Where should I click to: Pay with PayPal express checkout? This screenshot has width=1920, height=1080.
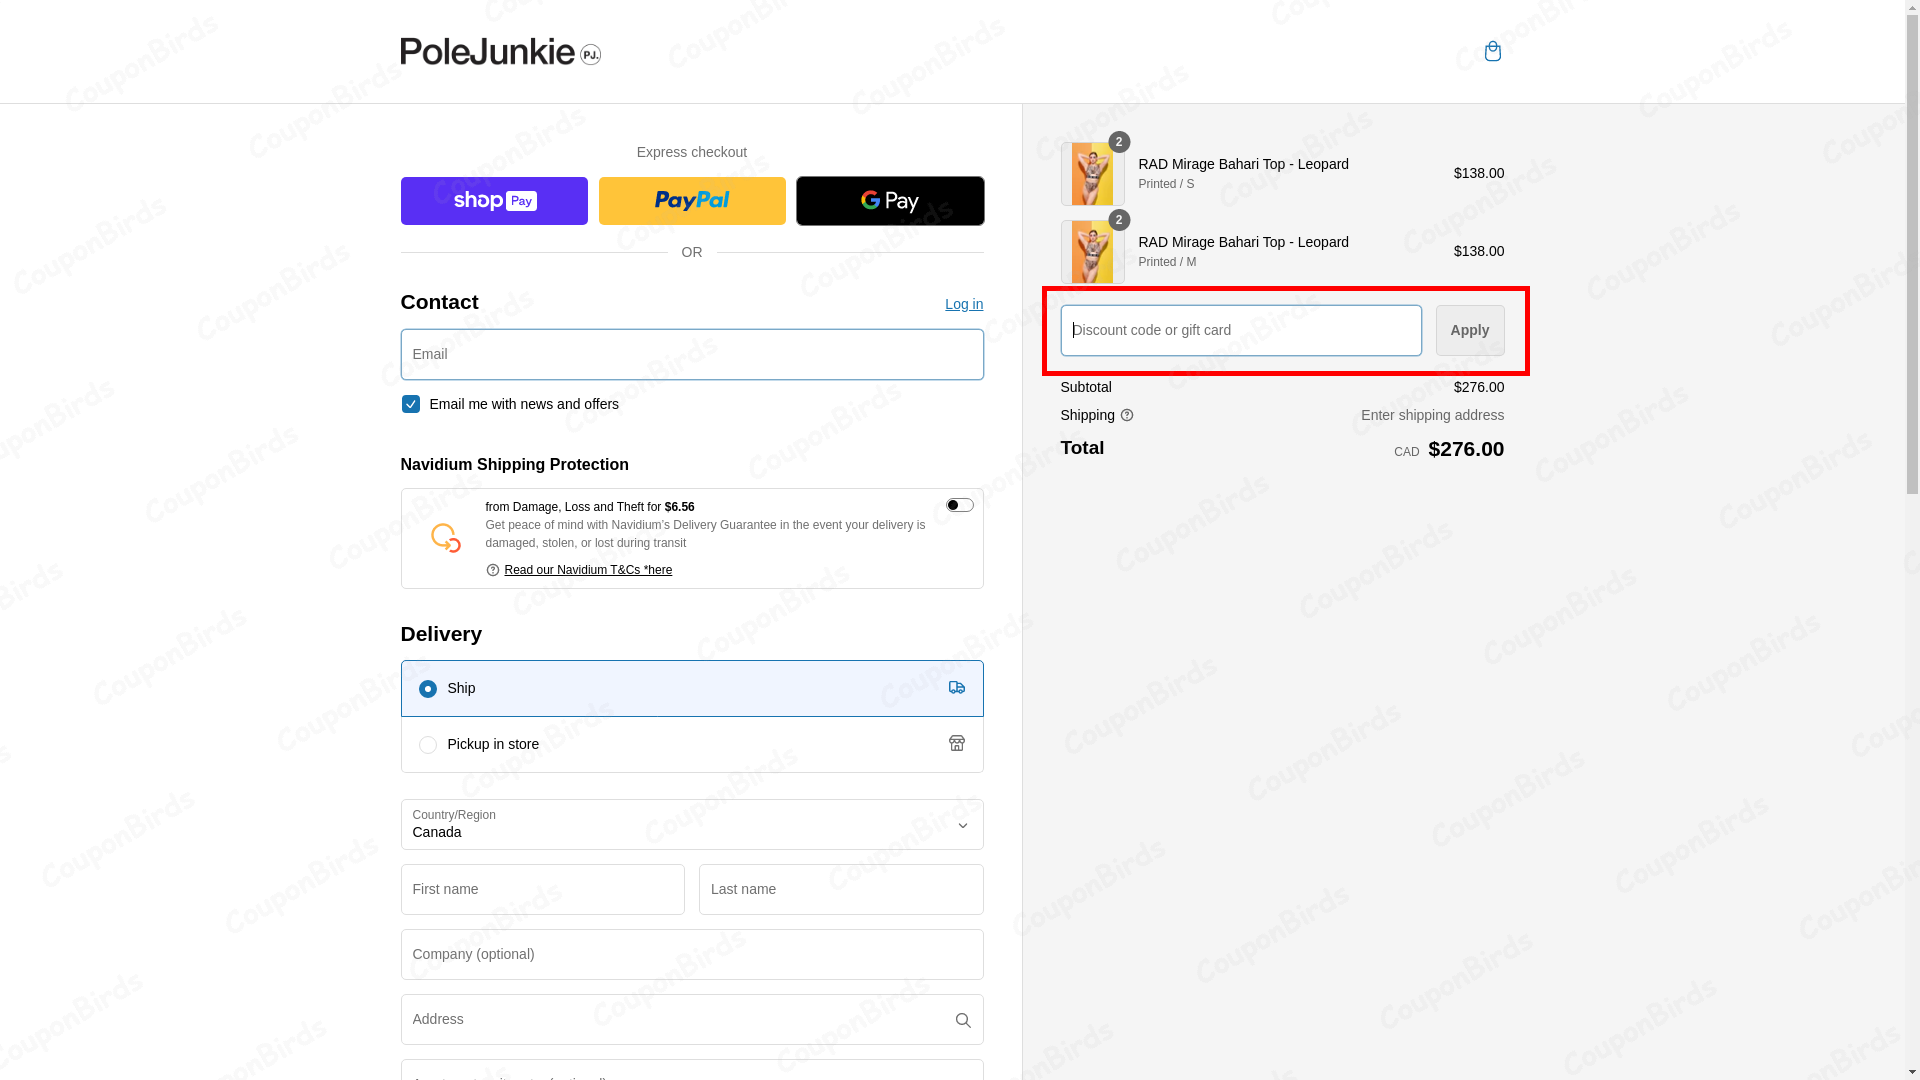pyautogui.click(x=692, y=201)
